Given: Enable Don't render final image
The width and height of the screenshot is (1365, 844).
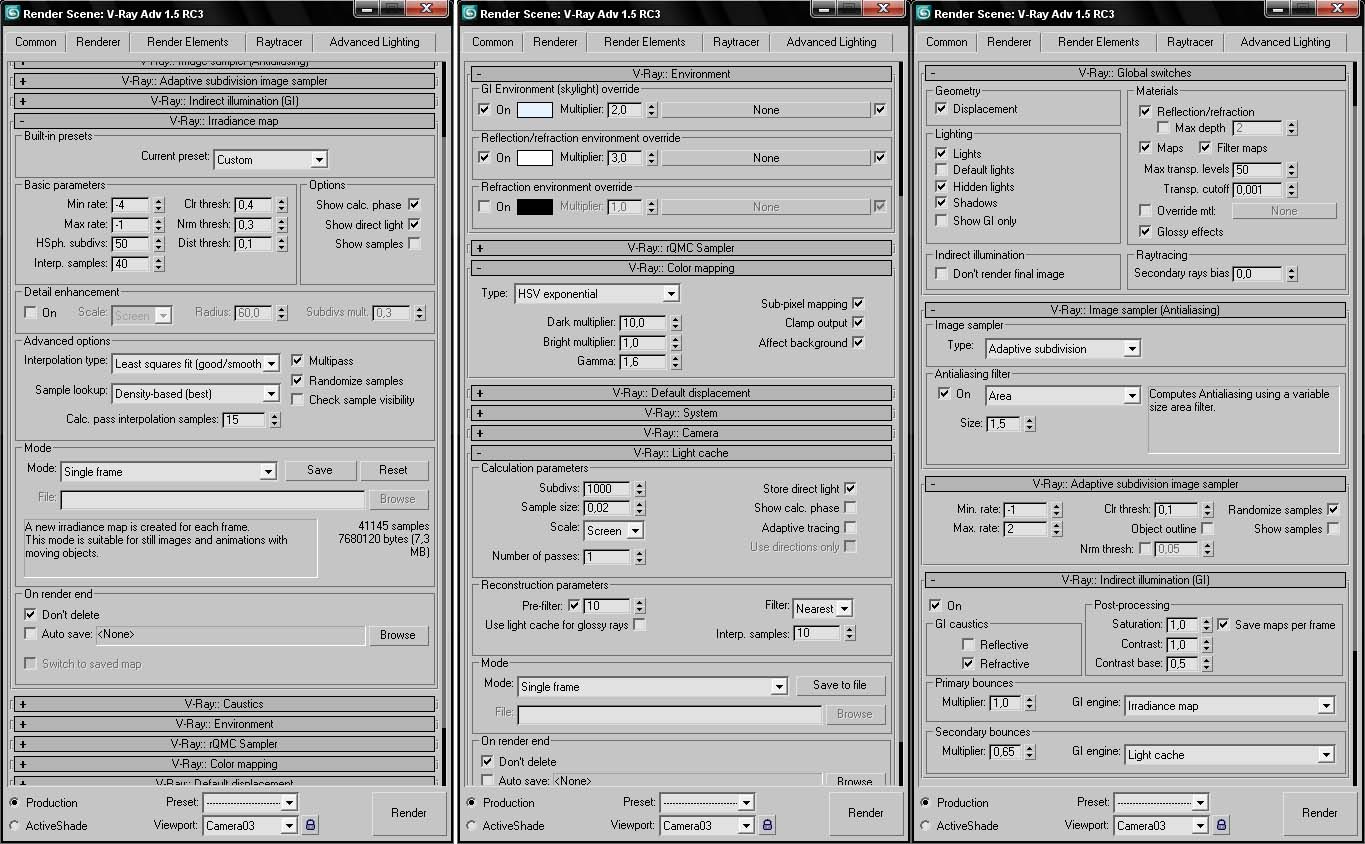Looking at the screenshot, I should pyautogui.click(x=941, y=273).
